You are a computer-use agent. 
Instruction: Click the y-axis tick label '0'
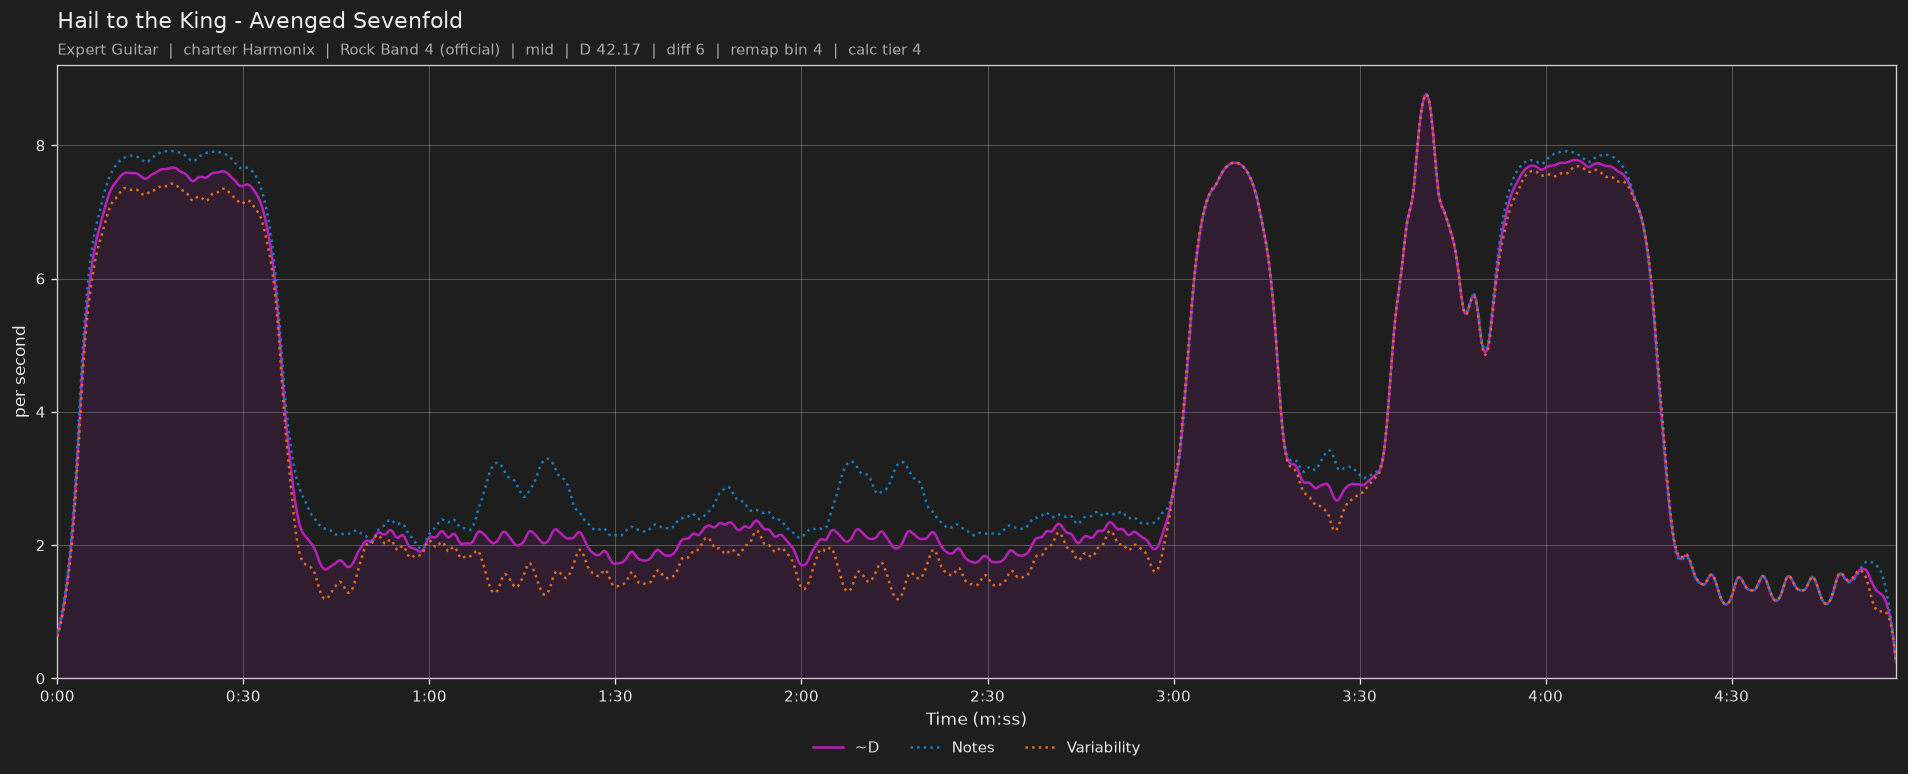[41, 679]
